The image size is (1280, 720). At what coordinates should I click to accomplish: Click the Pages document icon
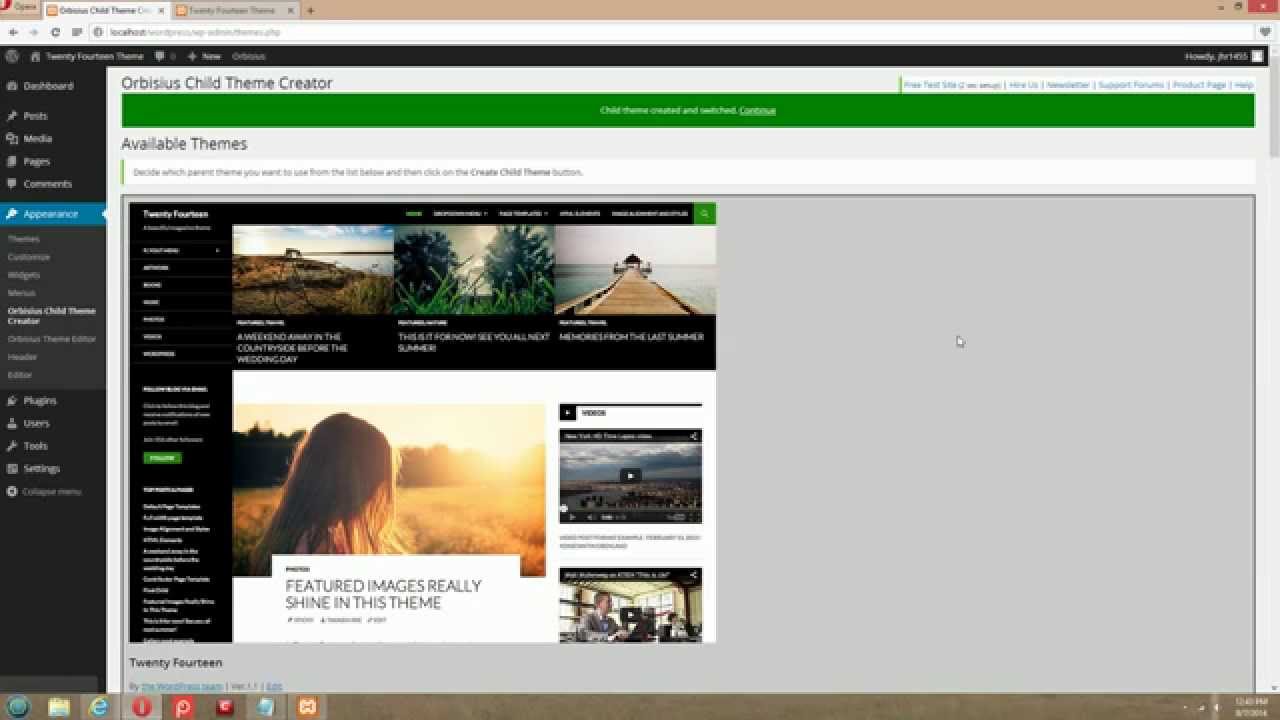12,161
